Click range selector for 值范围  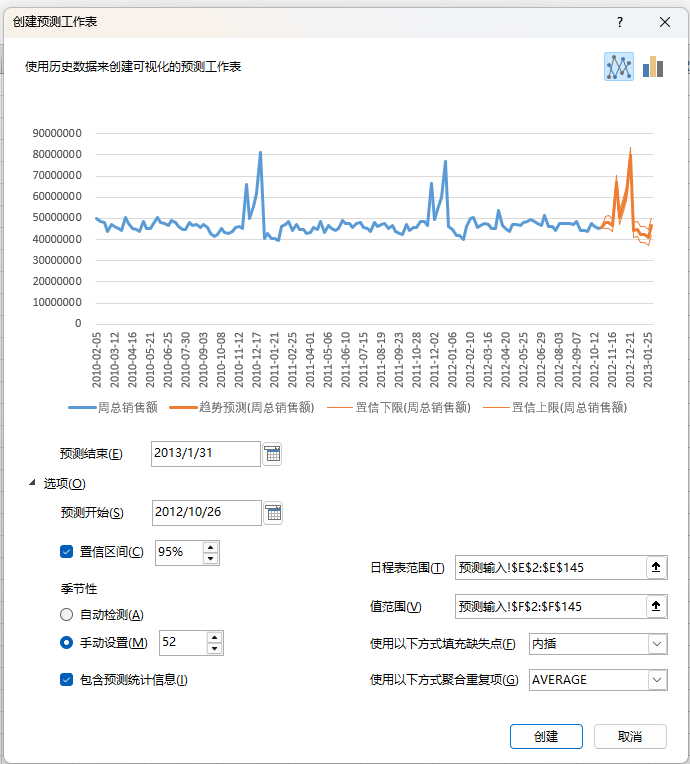point(656,606)
